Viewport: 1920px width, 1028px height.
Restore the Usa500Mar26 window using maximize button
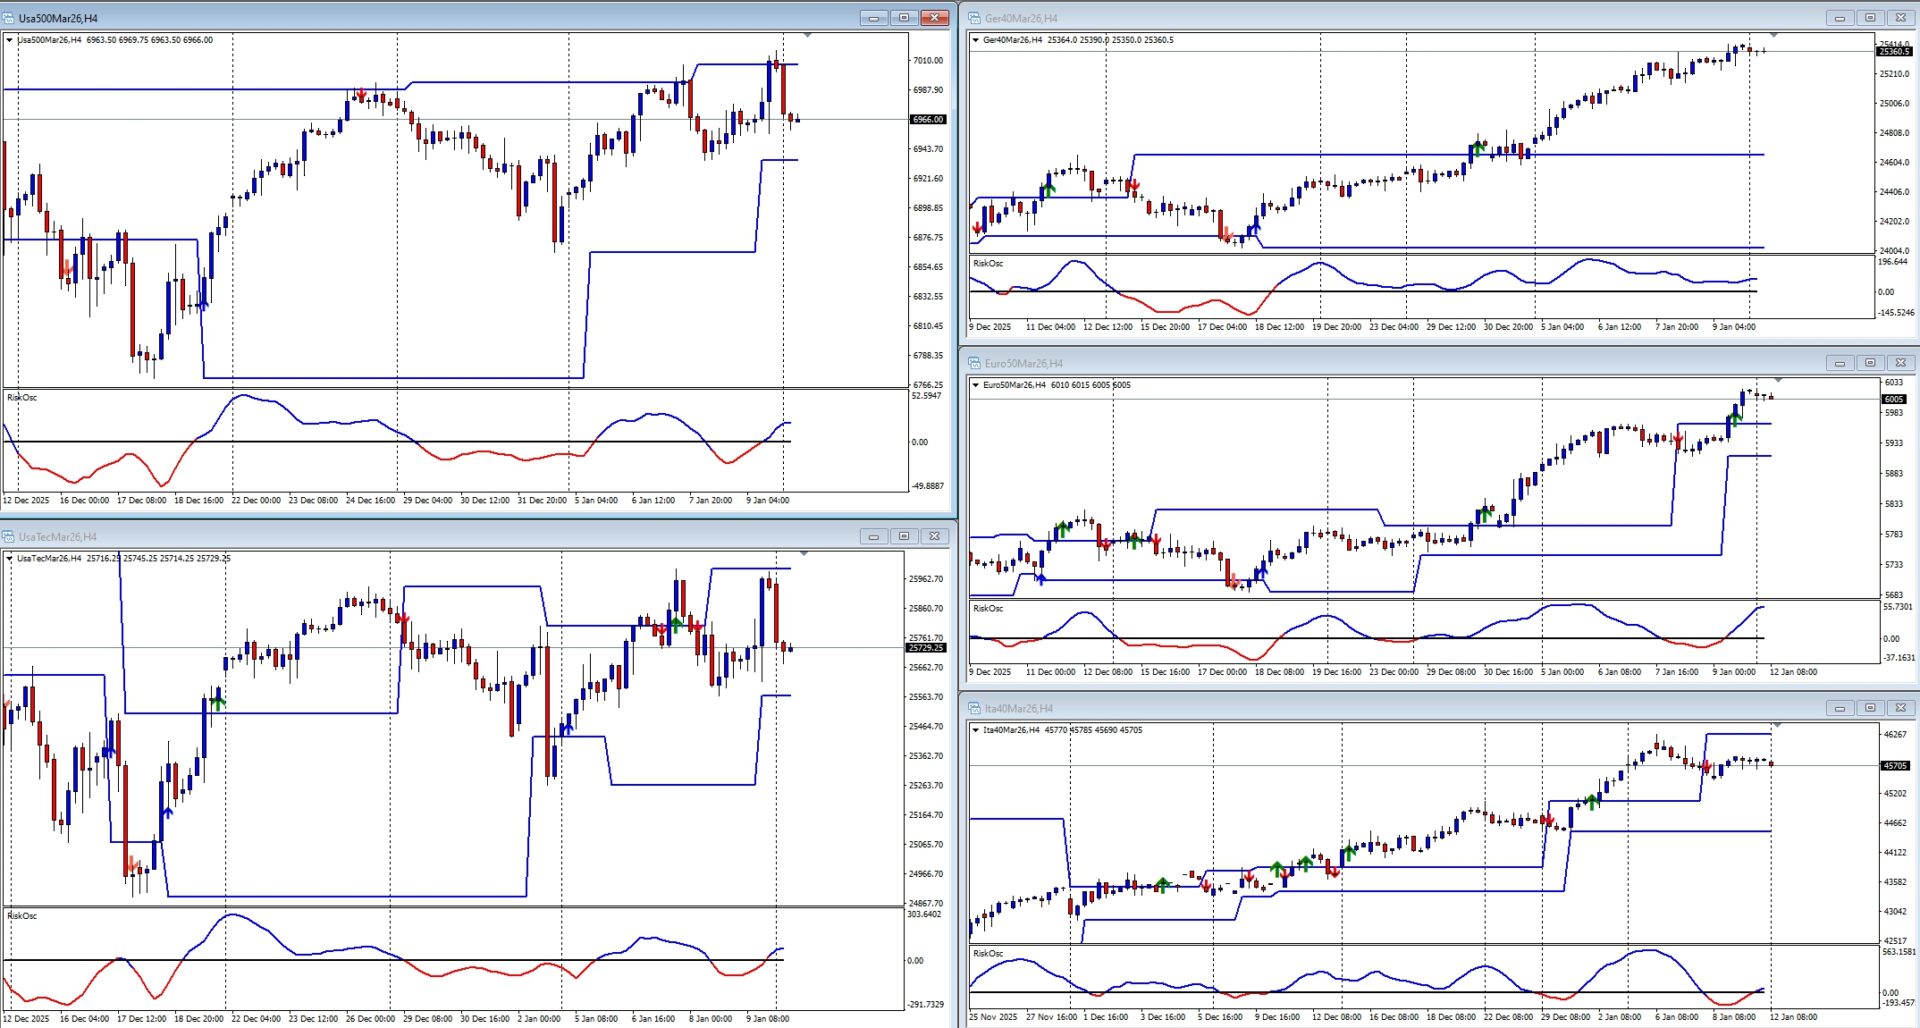(x=904, y=18)
